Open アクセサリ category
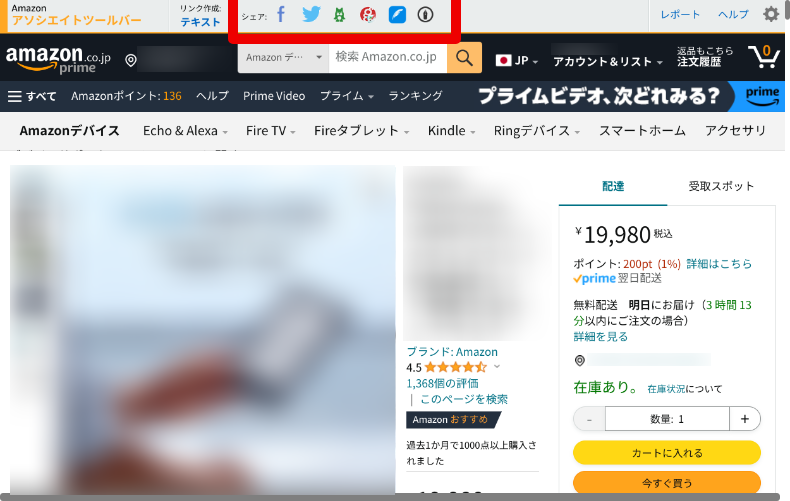 pos(736,131)
